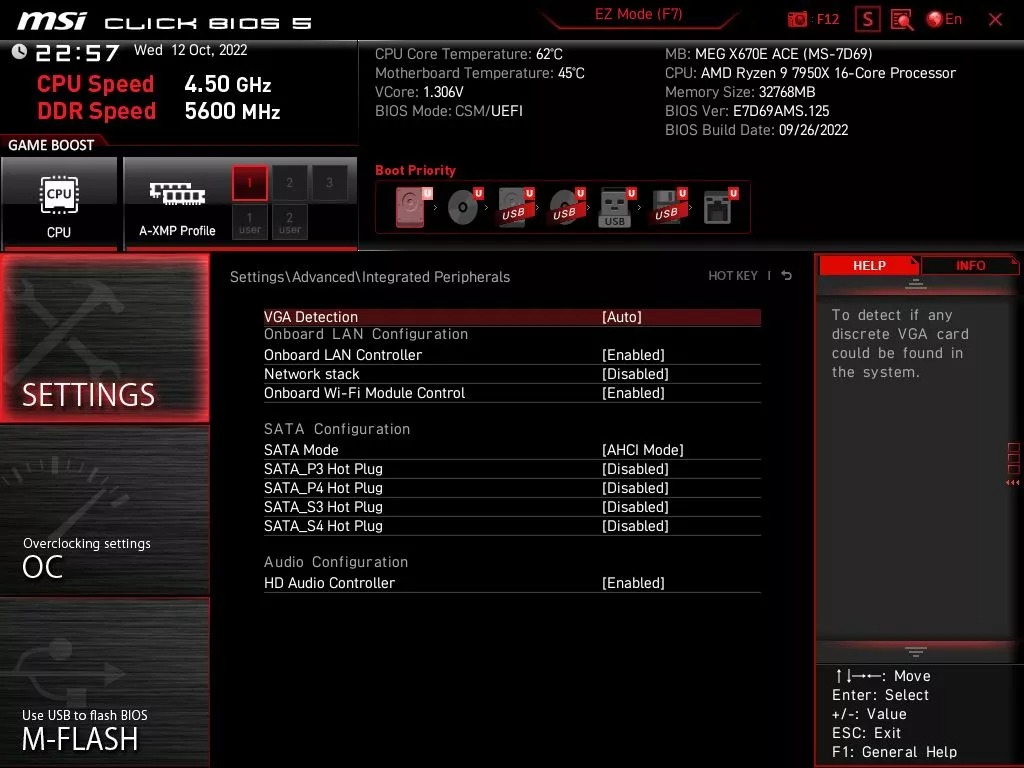Open the OC overclocking settings section
The image size is (1024, 768).
point(104,511)
